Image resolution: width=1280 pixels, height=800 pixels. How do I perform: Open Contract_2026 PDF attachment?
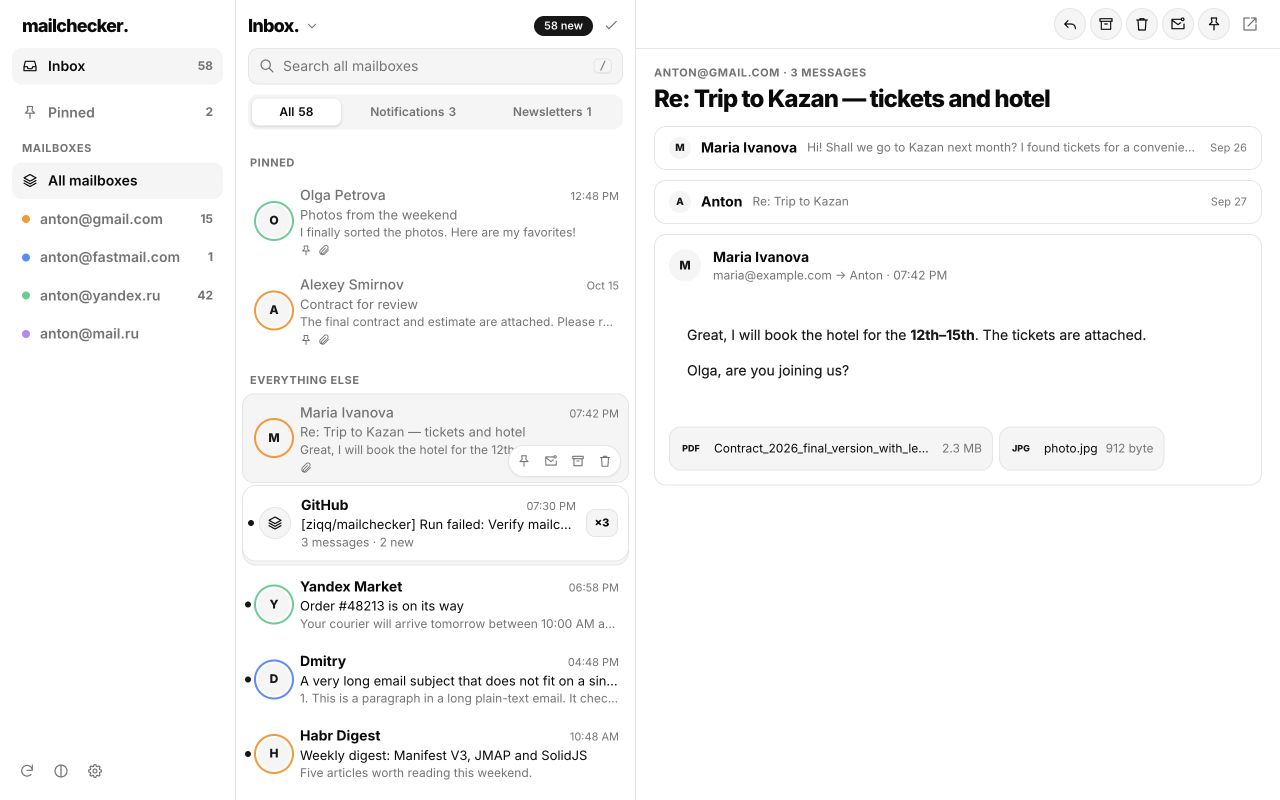[x=831, y=449]
